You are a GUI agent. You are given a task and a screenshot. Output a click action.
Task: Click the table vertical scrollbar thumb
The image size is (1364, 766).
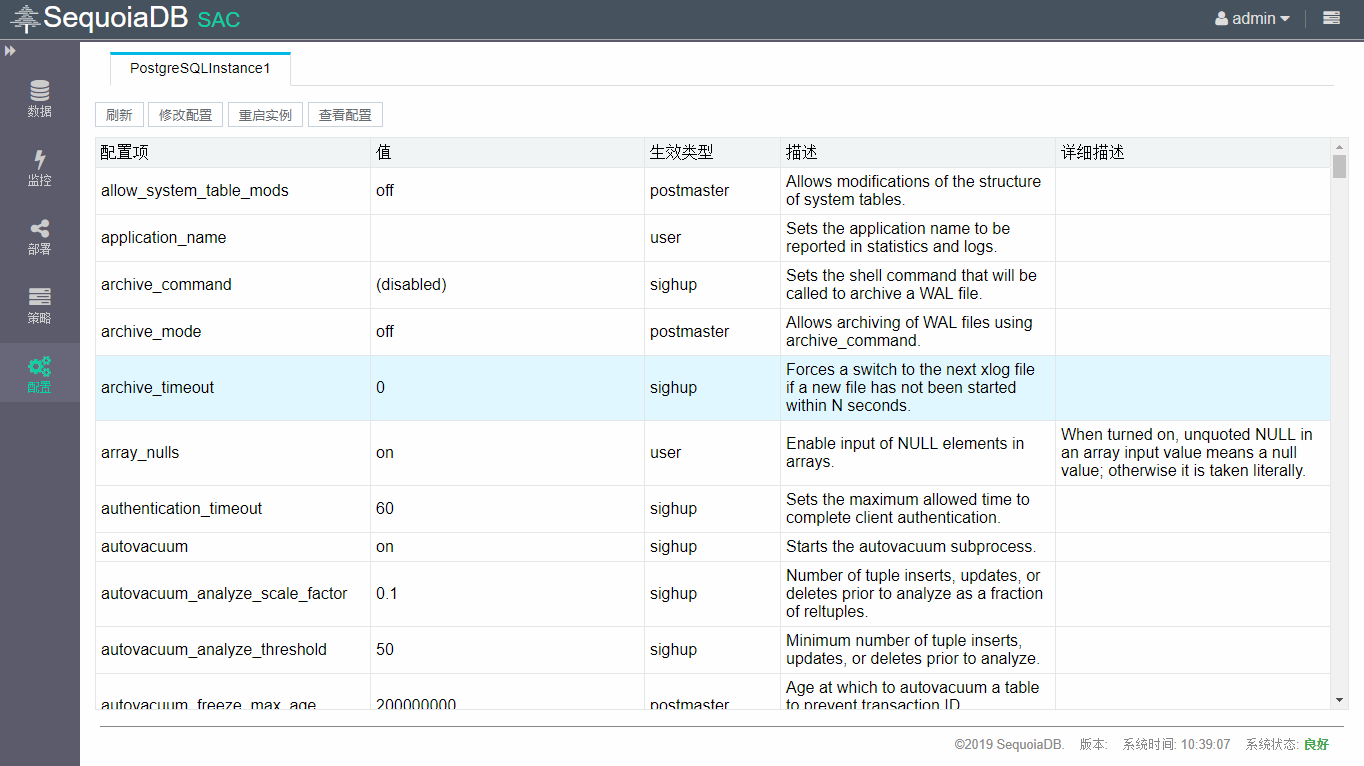coord(1340,166)
